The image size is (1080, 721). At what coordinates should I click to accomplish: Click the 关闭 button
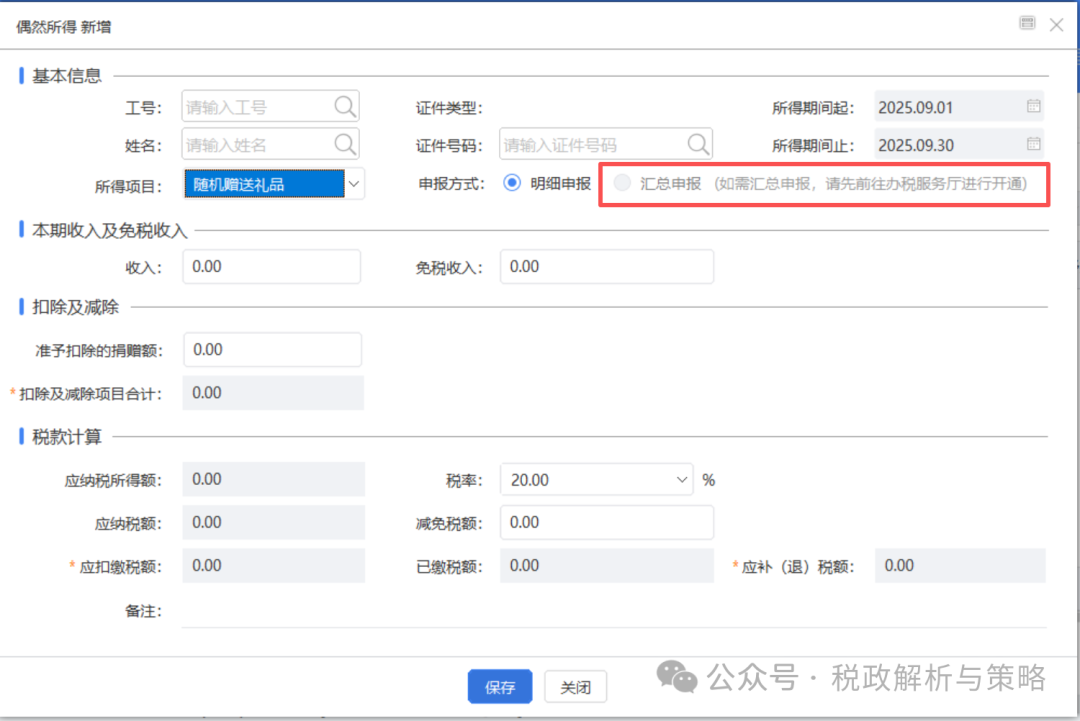(x=575, y=688)
